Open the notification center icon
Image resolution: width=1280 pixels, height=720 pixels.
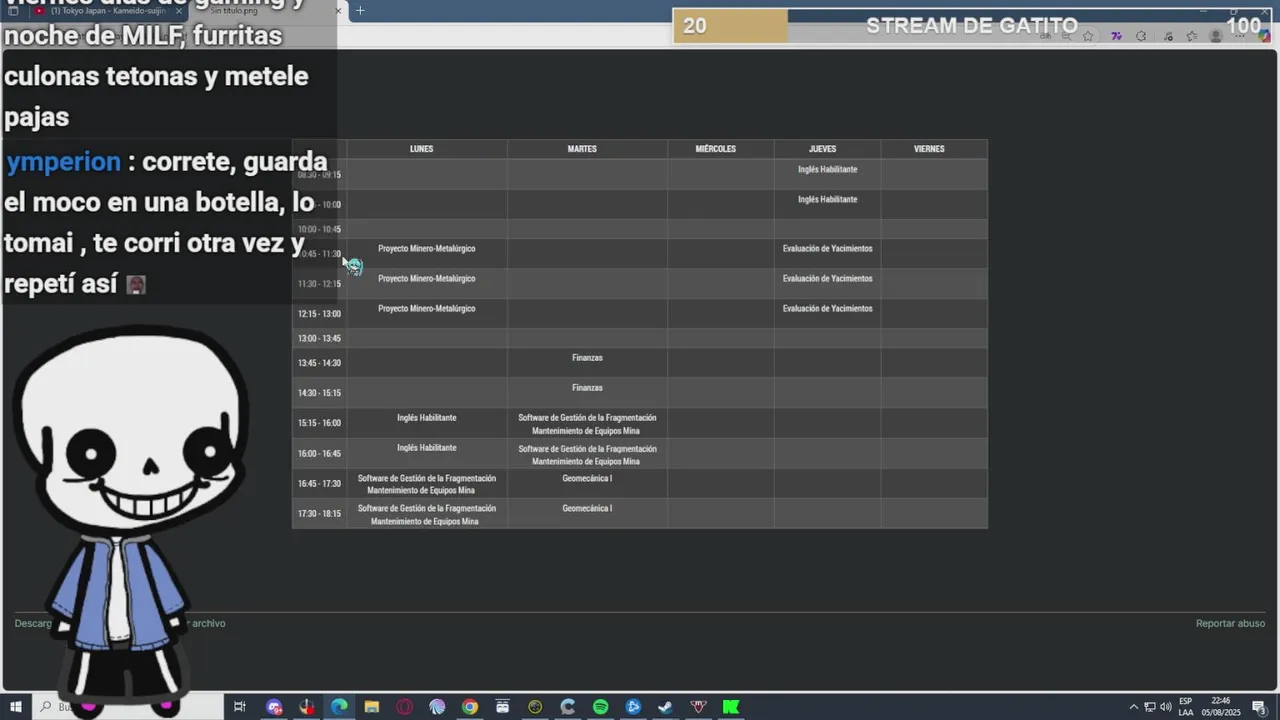[x=1259, y=707]
